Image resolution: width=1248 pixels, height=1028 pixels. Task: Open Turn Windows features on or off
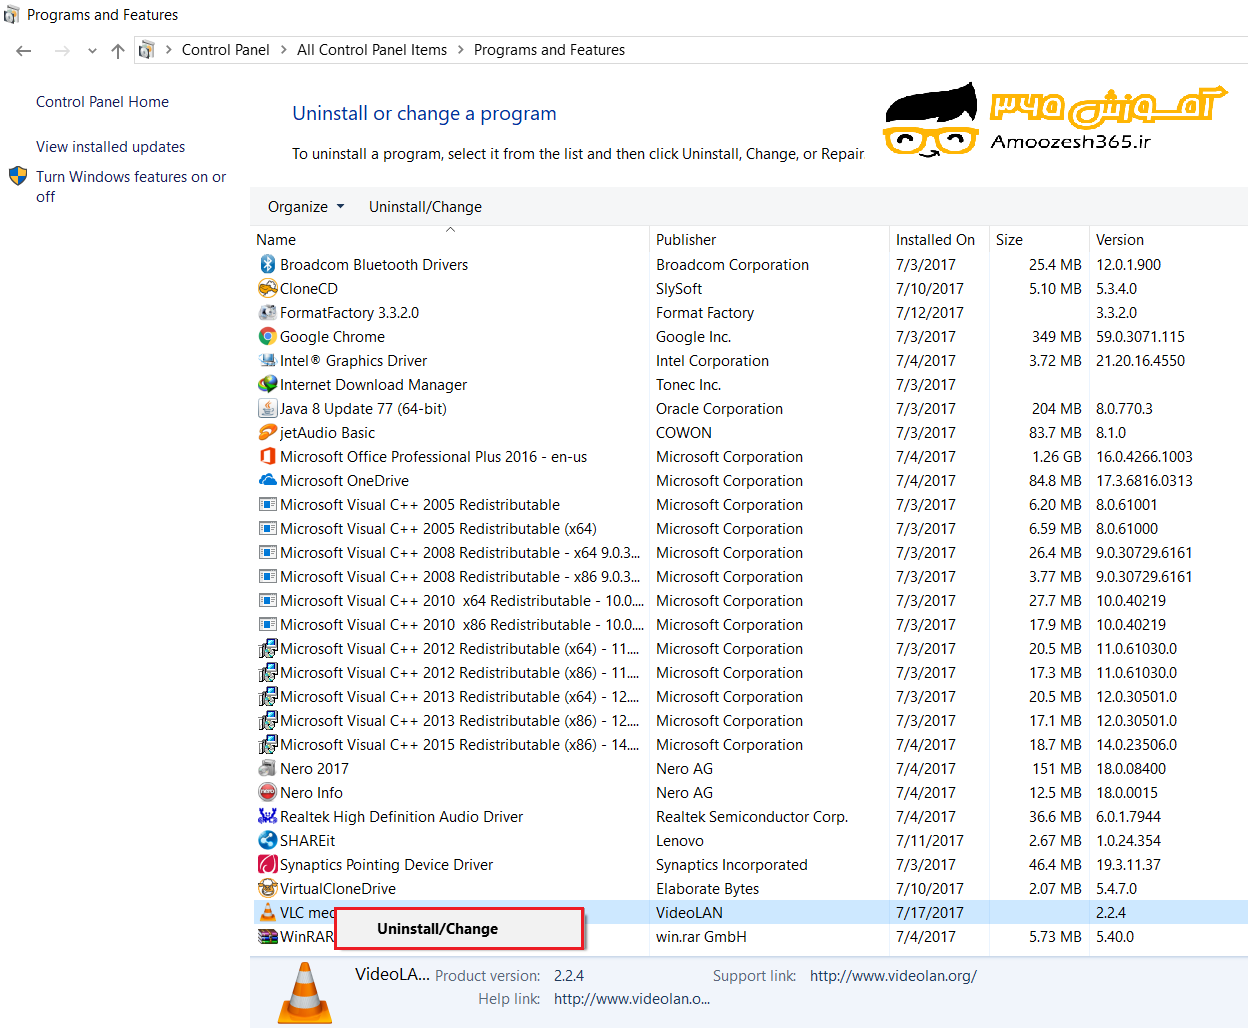[131, 187]
